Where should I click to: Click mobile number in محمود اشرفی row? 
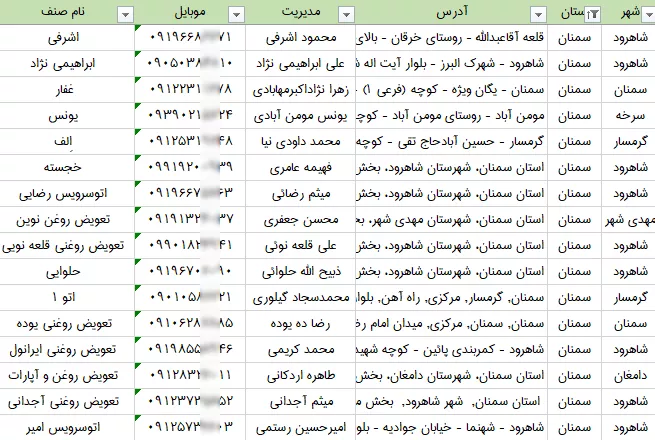190,38
